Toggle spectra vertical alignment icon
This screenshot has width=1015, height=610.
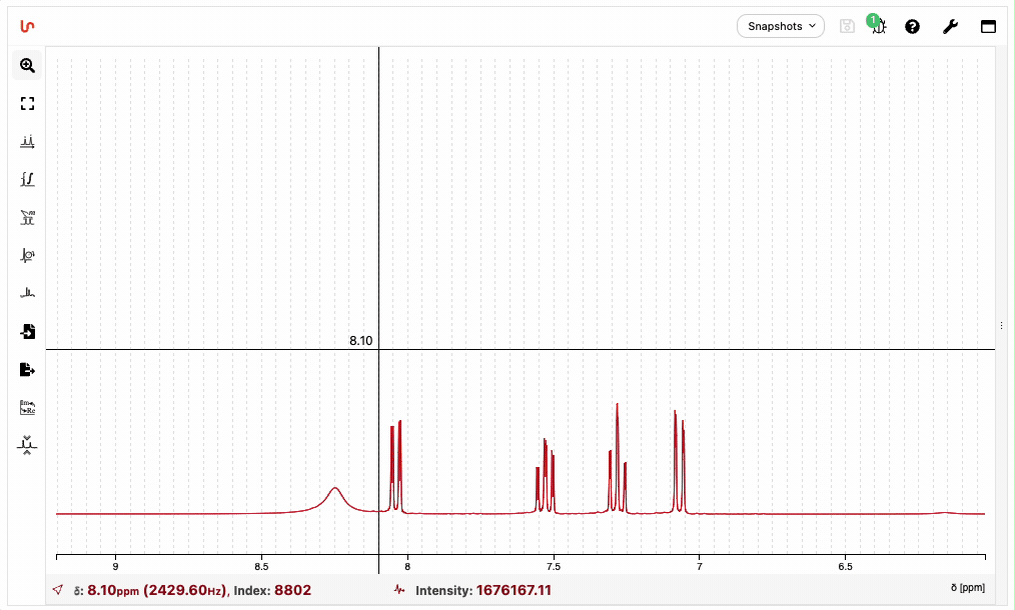click(x=27, y=444)
